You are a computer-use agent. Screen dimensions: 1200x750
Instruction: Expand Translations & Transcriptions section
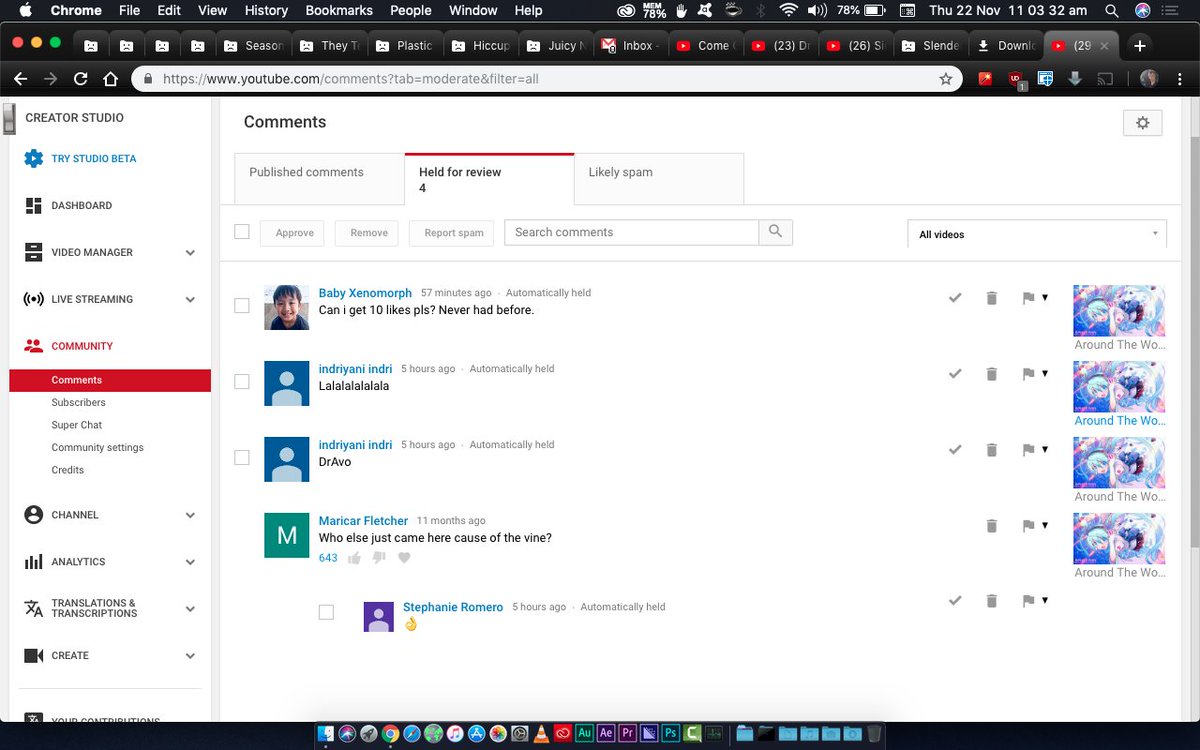click(190, 609)
